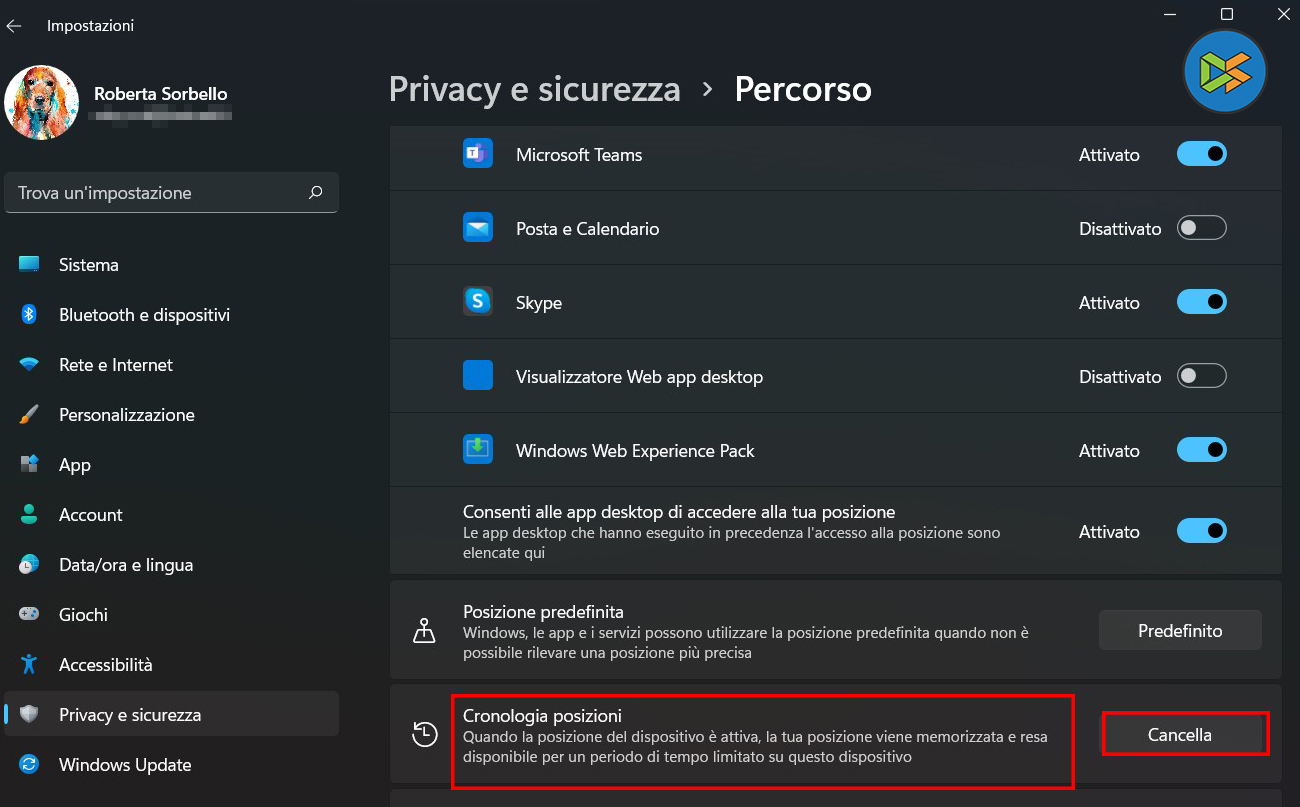Click the Windows Web Experience Pack icon

477,450
